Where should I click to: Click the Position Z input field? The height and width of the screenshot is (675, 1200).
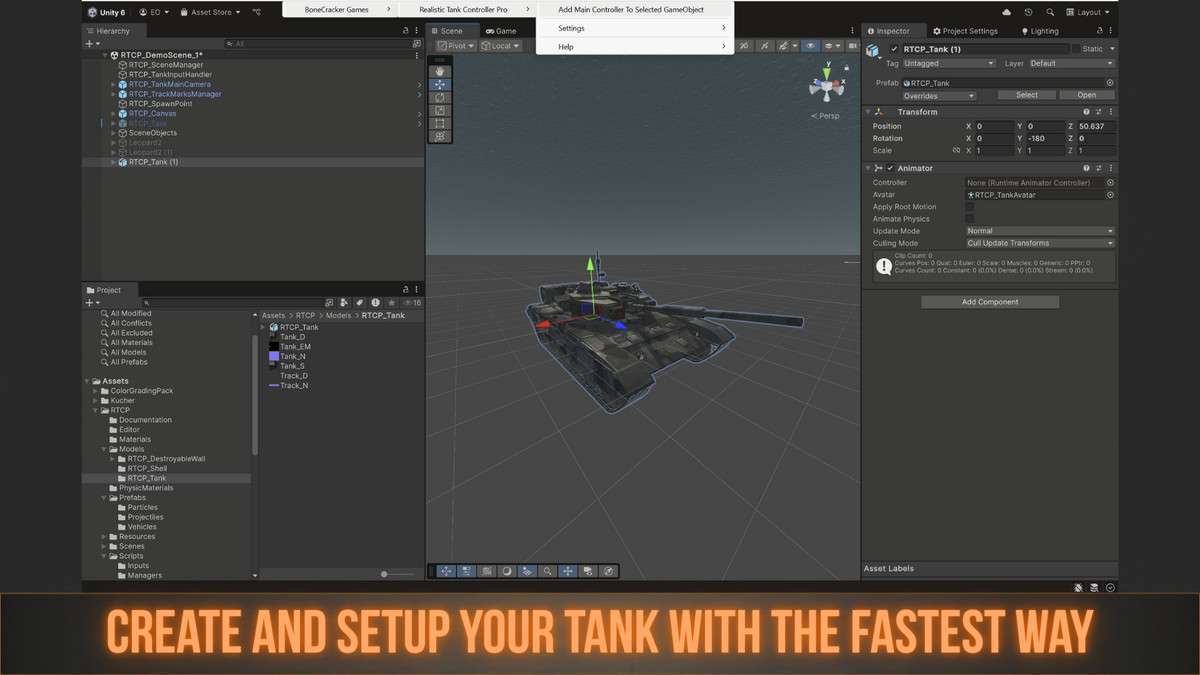pyautogui.click(x=1097, y=127)
